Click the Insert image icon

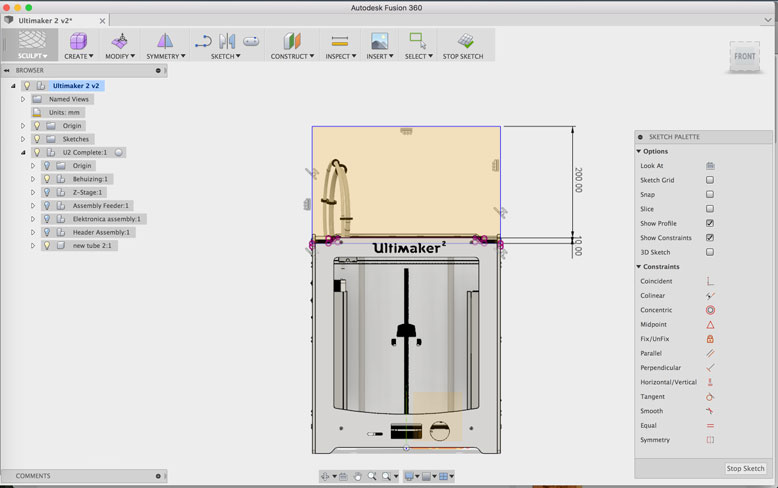click(380, 41)
